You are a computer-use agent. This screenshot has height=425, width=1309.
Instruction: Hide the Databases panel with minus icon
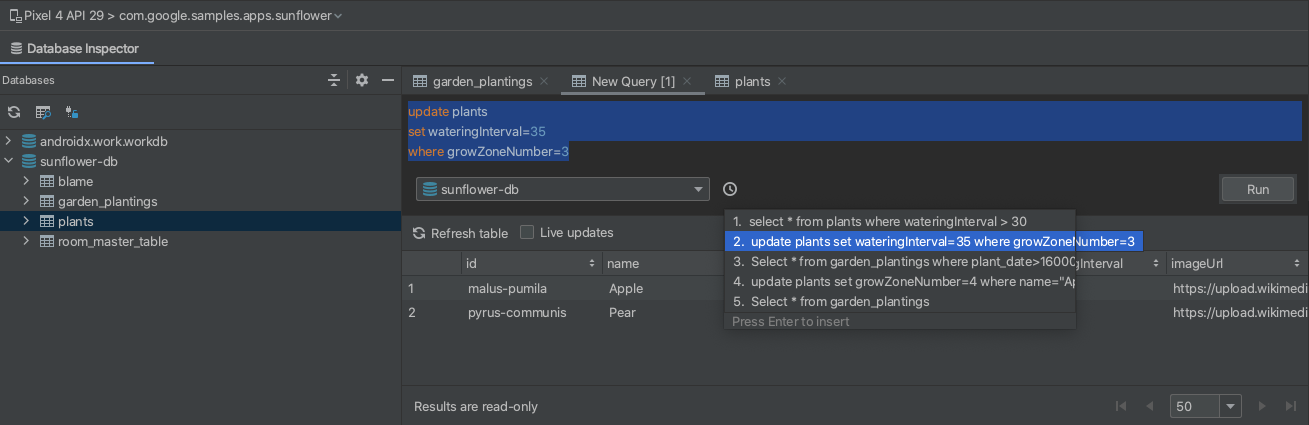[x=388, y=80]
